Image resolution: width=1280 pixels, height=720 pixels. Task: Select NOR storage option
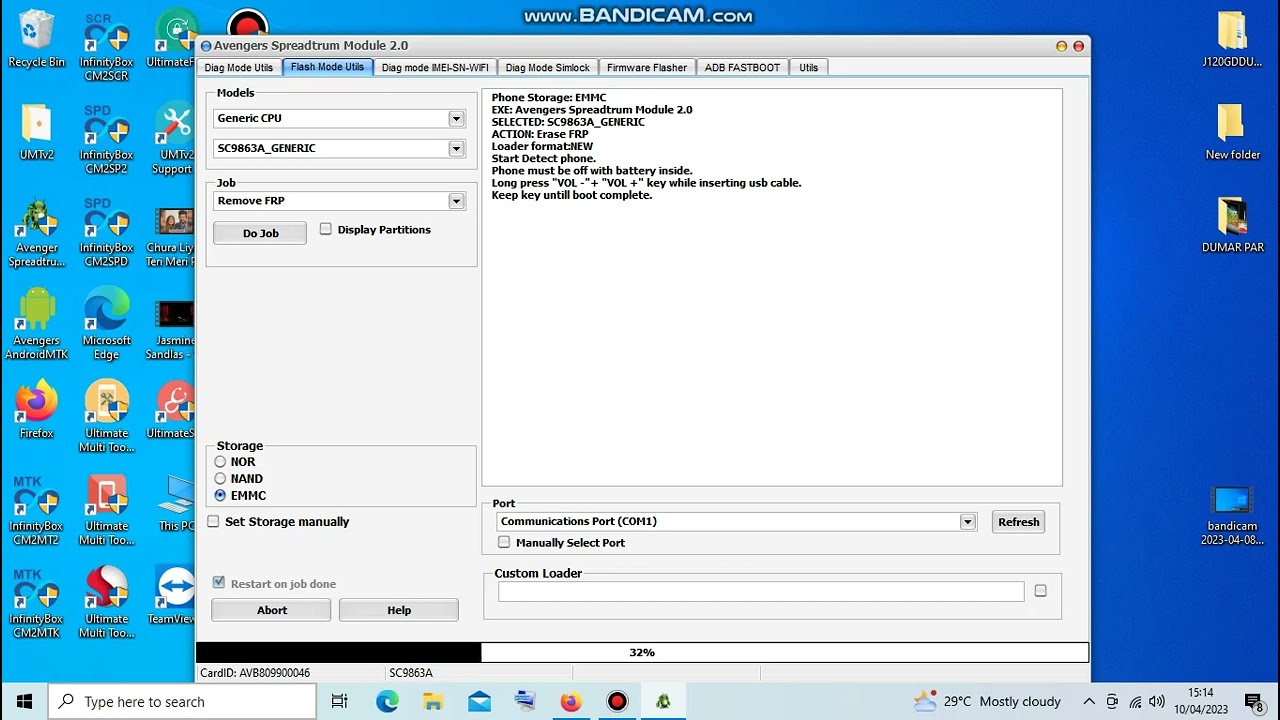pos(220,462)
